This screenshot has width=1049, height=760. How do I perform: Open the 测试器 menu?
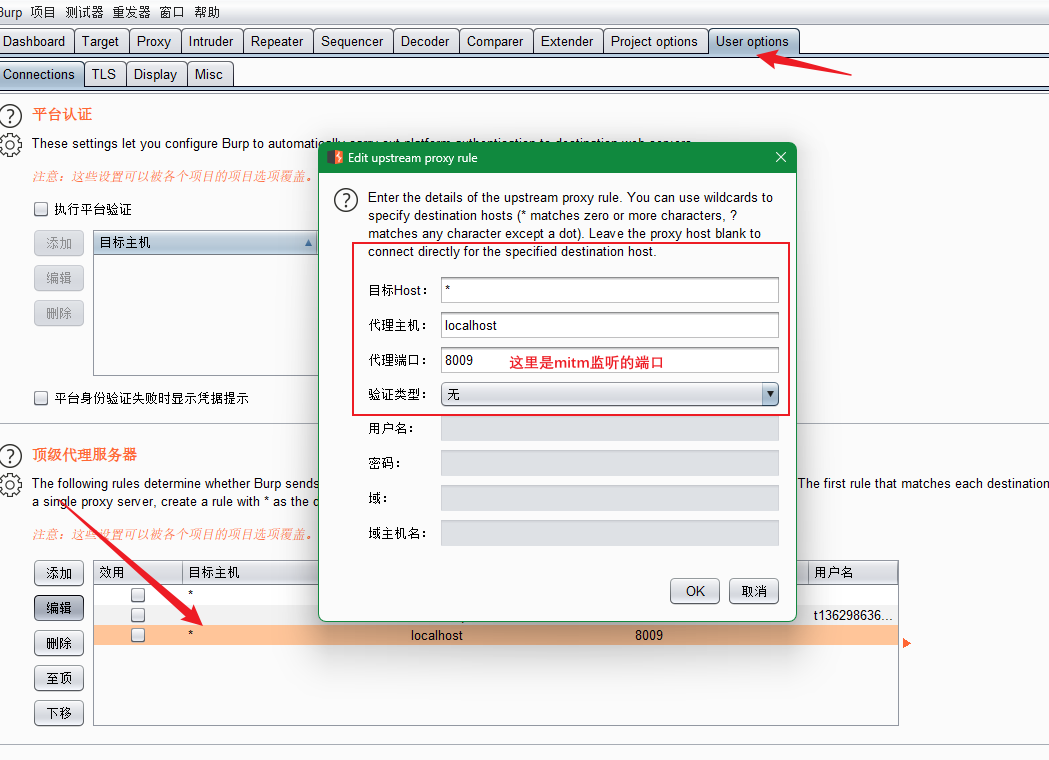click(84, 12)
